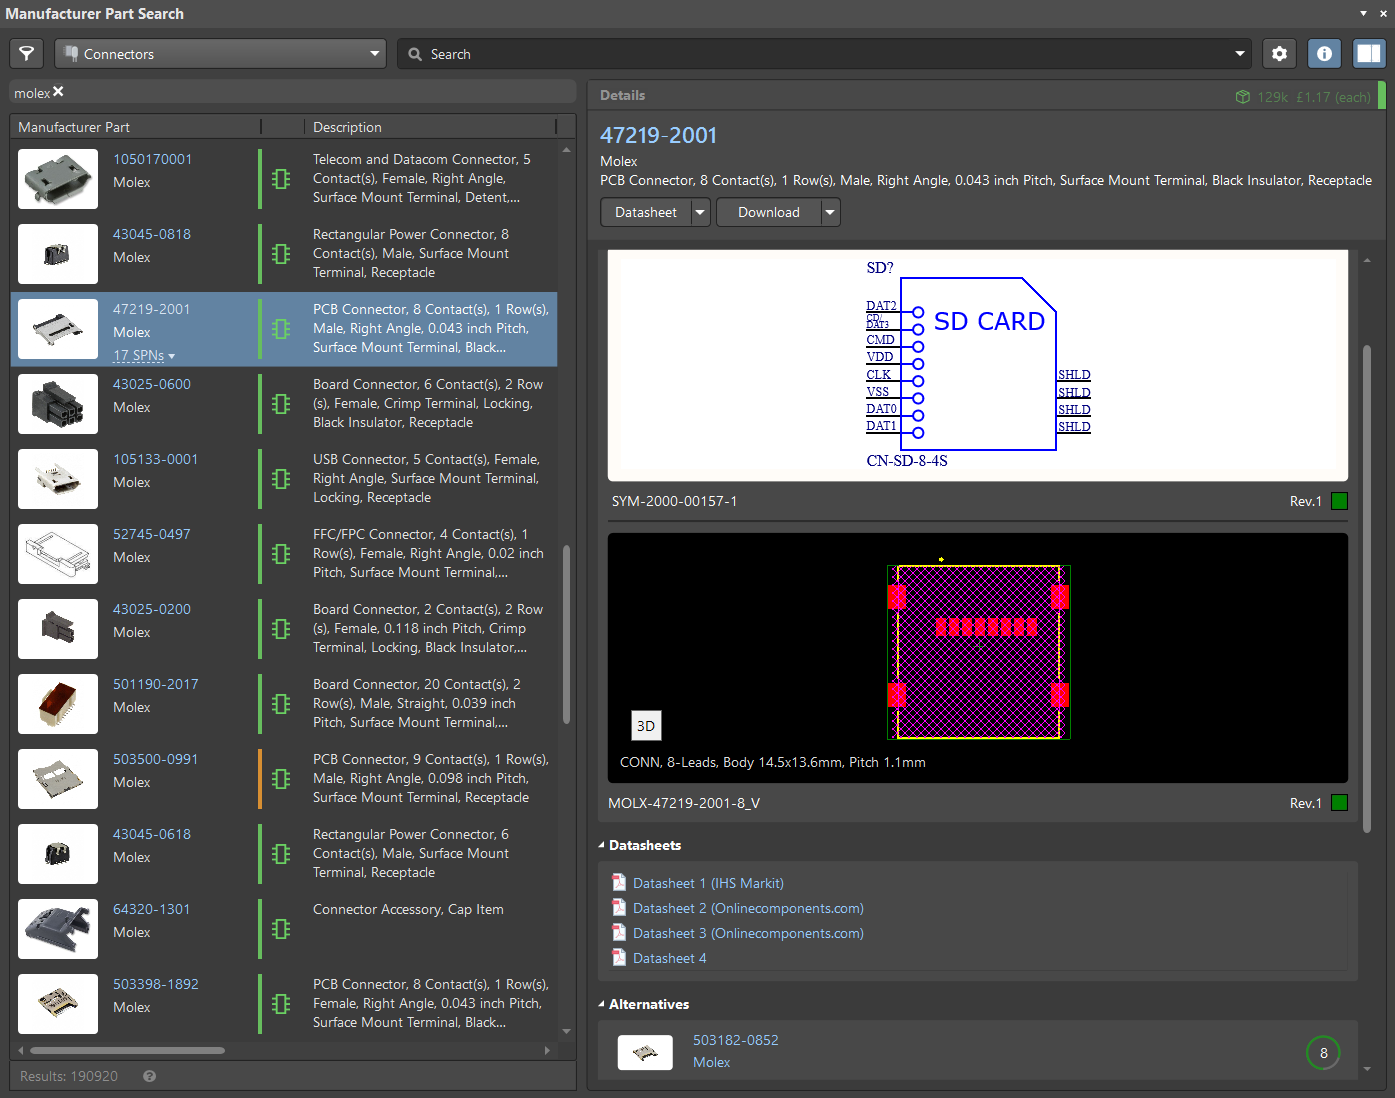
Task: Toggle the info details button
Action: pyautogui.click(x=1324, y=54)
